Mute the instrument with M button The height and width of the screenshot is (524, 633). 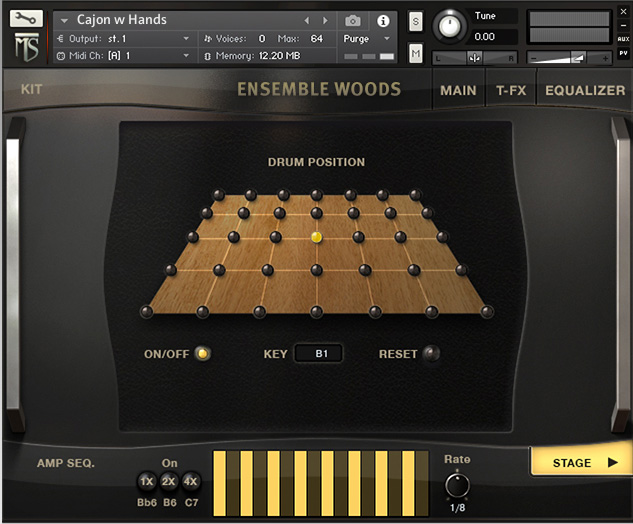click(x=415, y=53)
